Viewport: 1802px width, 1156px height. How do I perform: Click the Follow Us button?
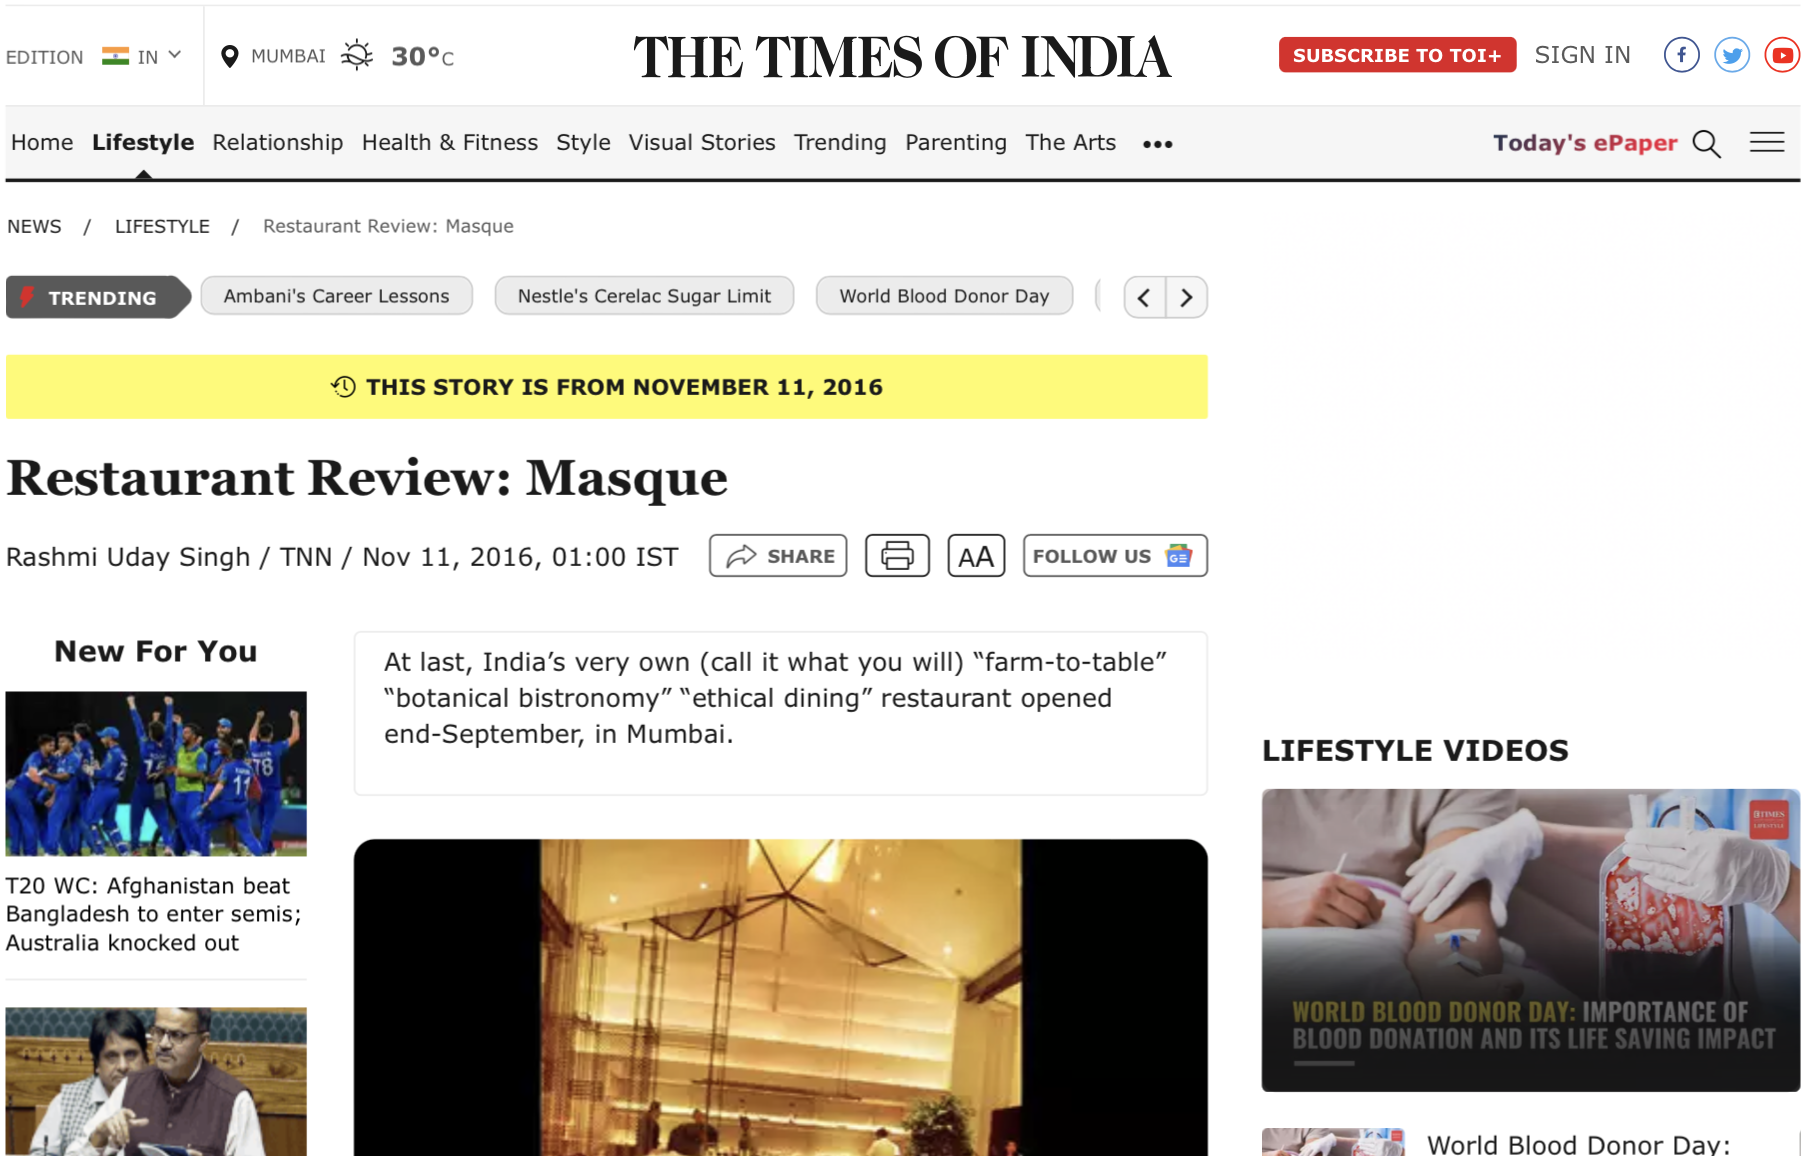tap(1115, 556)
